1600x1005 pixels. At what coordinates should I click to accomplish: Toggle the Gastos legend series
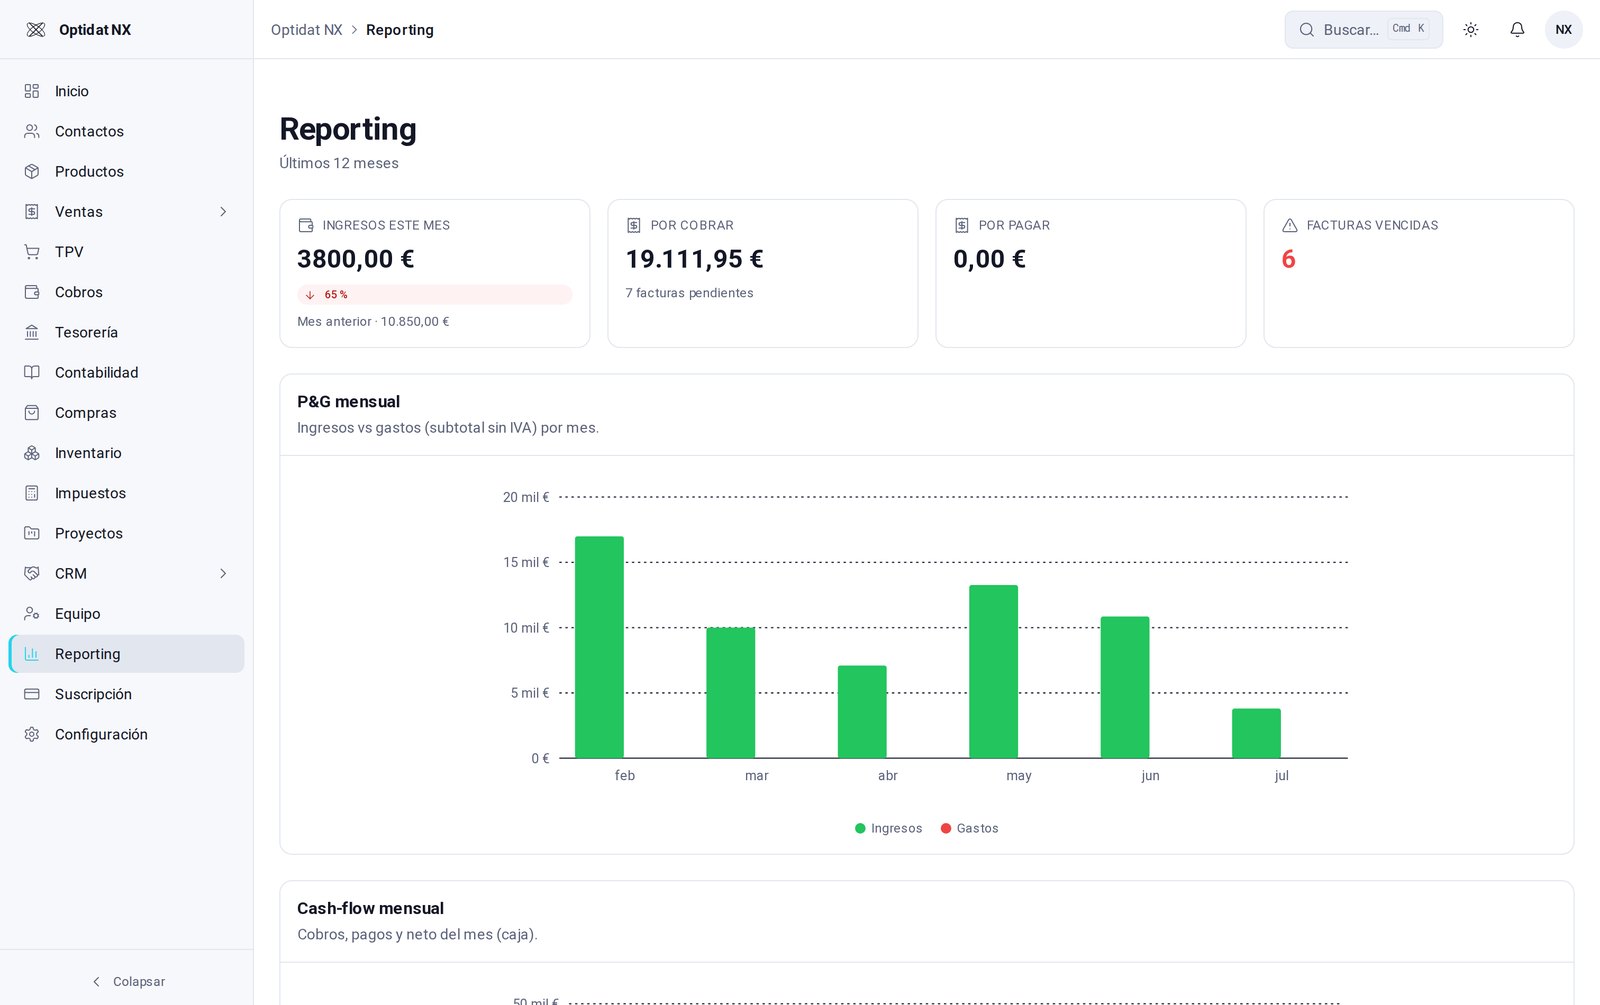[969, 828]
